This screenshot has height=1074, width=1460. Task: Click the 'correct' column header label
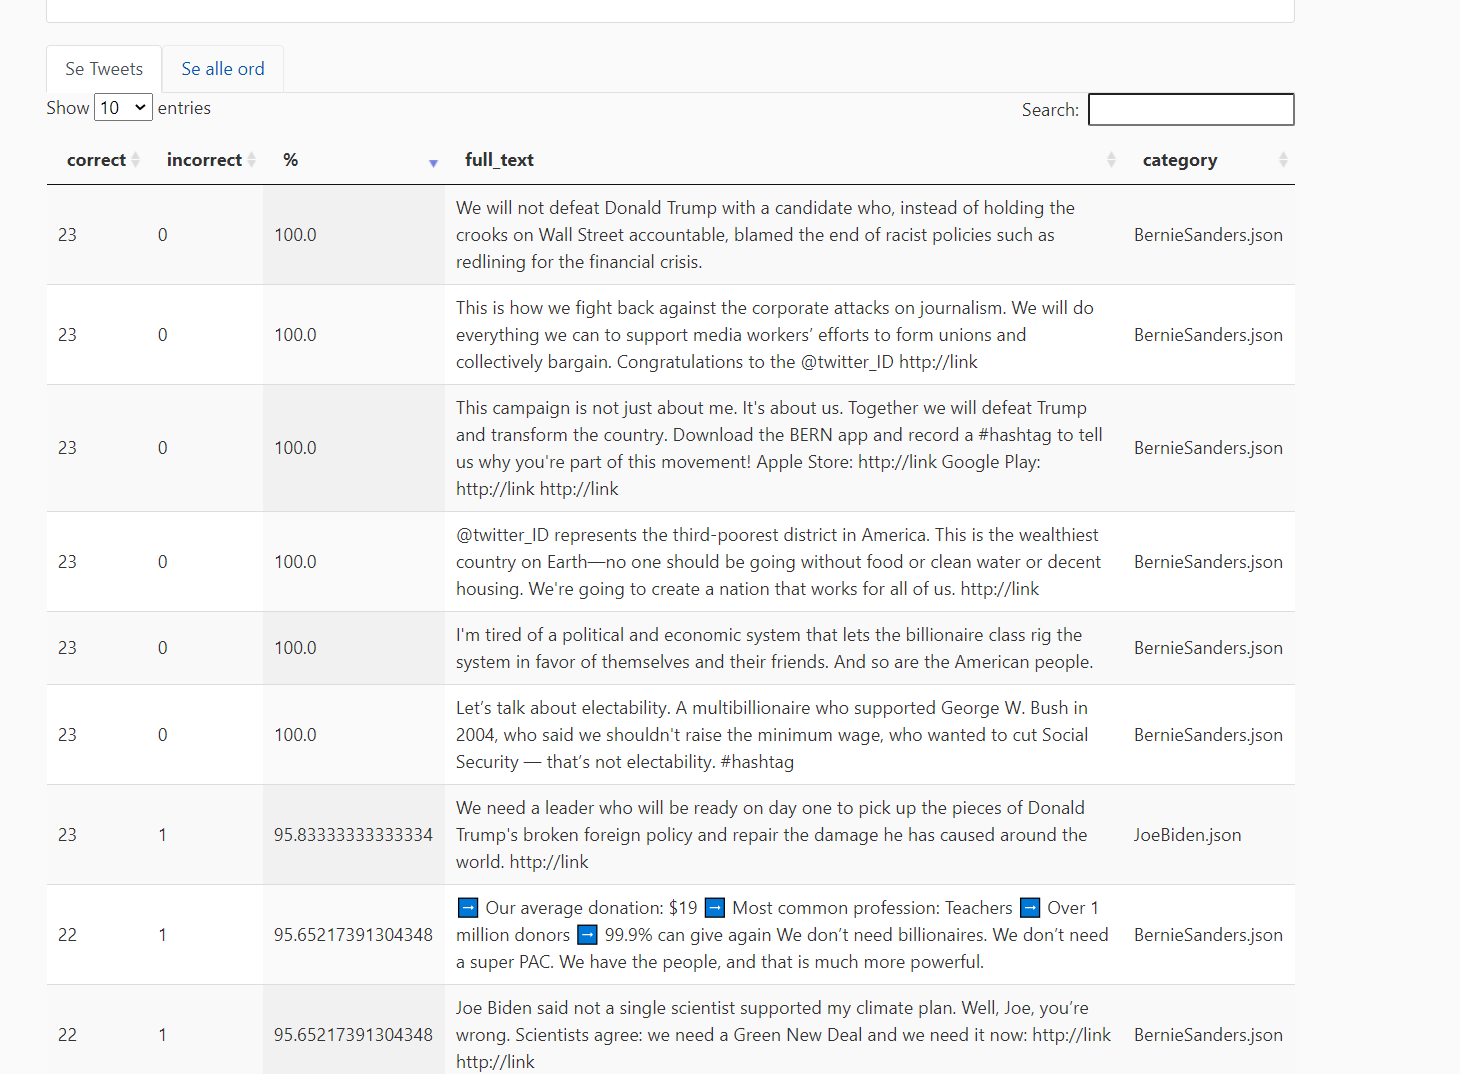click(x=96, y=160)
